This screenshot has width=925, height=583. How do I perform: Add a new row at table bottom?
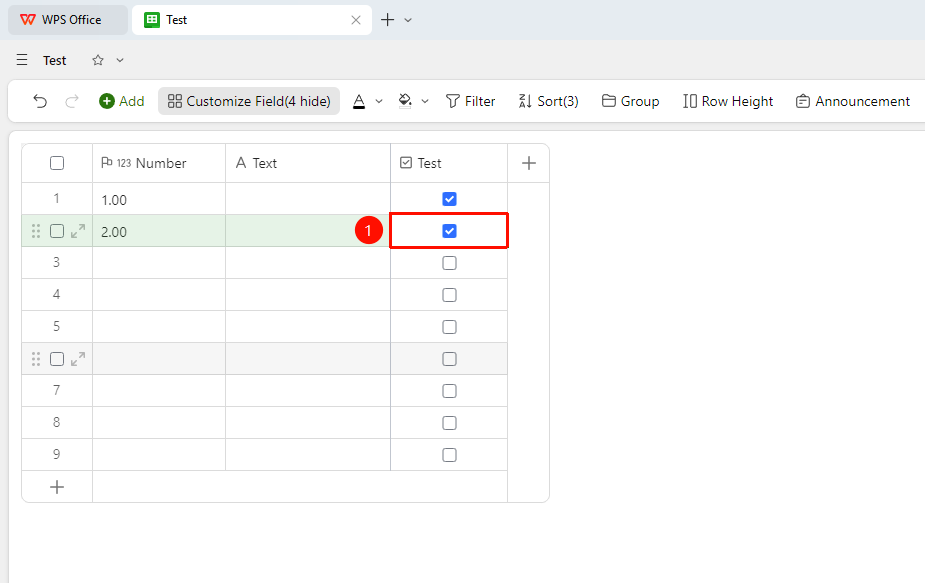click(57, 487)
